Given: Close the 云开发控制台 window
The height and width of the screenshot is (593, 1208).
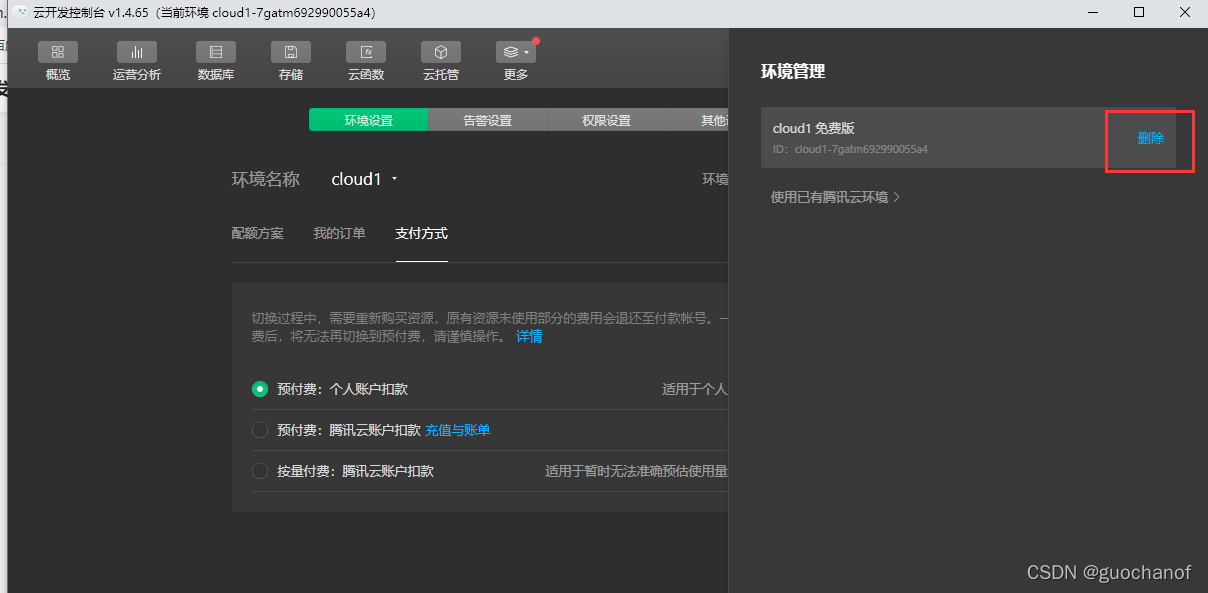Looking at the screenshot, I should (x=1185, y=12).
